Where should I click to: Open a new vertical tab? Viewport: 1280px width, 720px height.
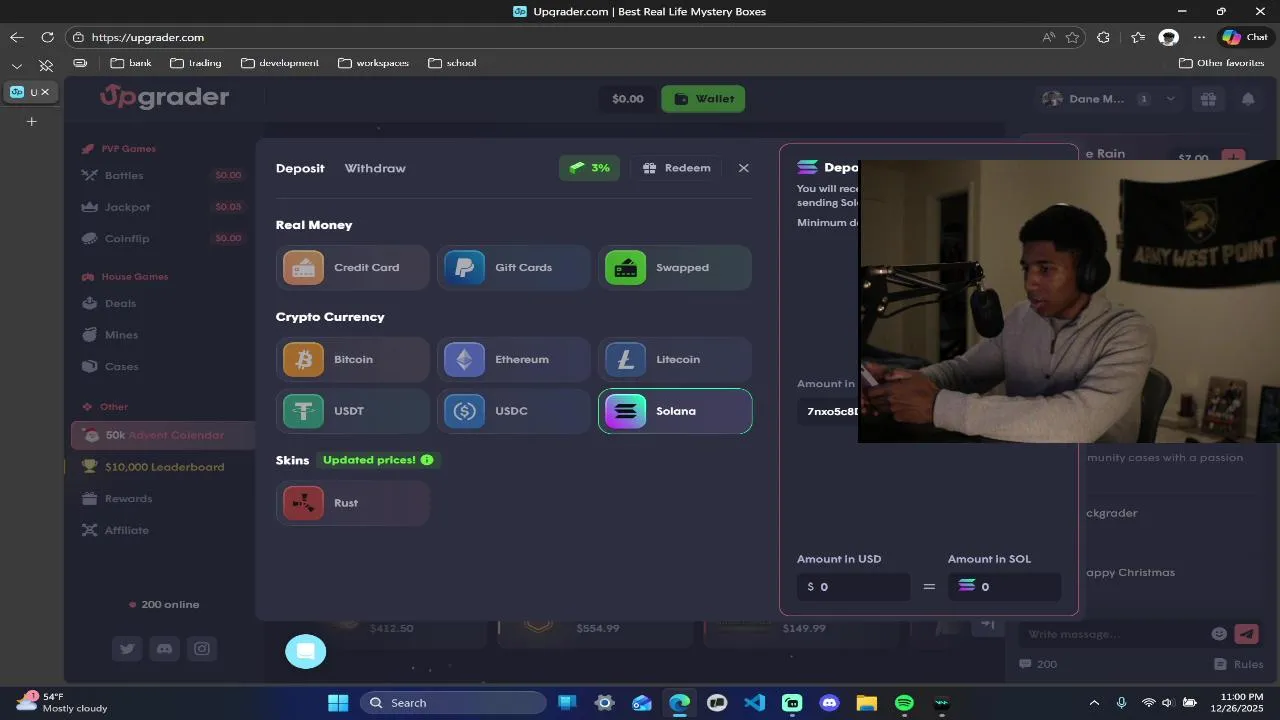[31, 121]
